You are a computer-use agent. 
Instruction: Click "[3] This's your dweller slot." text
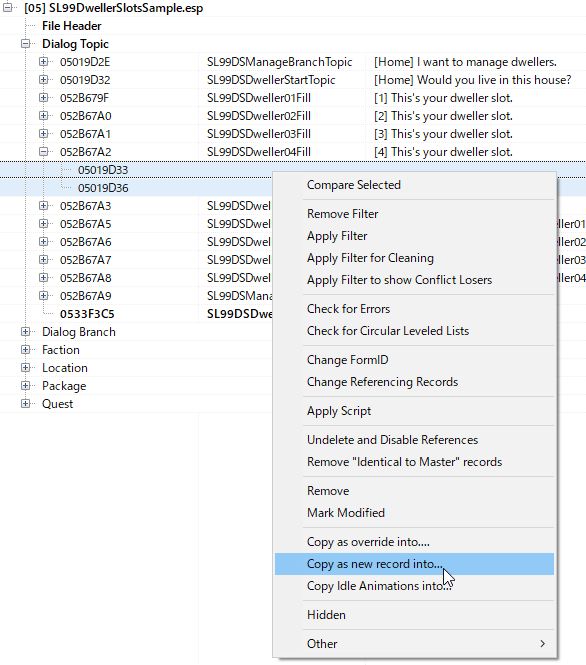coord(443,134)
